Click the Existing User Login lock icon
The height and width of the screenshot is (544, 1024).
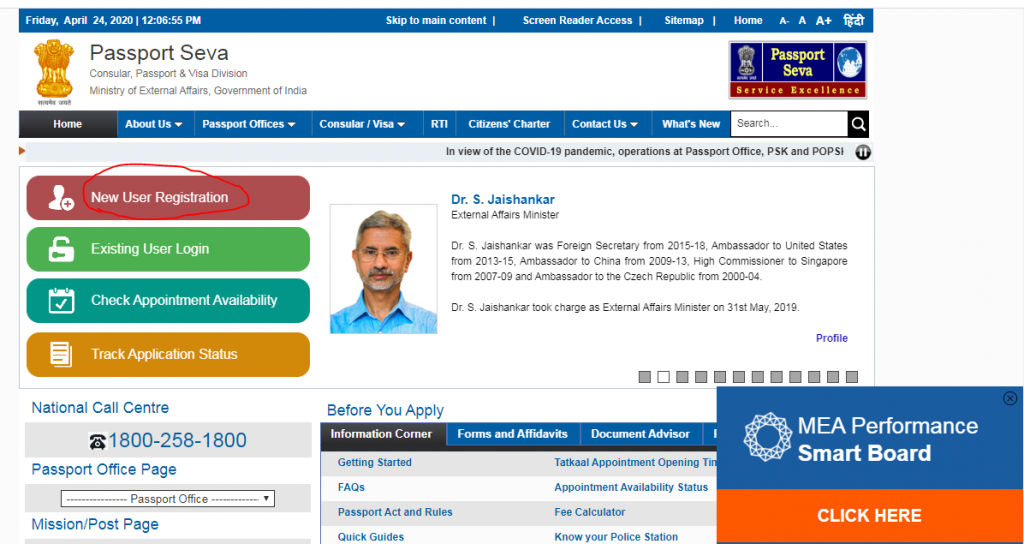tap(61, 249)
